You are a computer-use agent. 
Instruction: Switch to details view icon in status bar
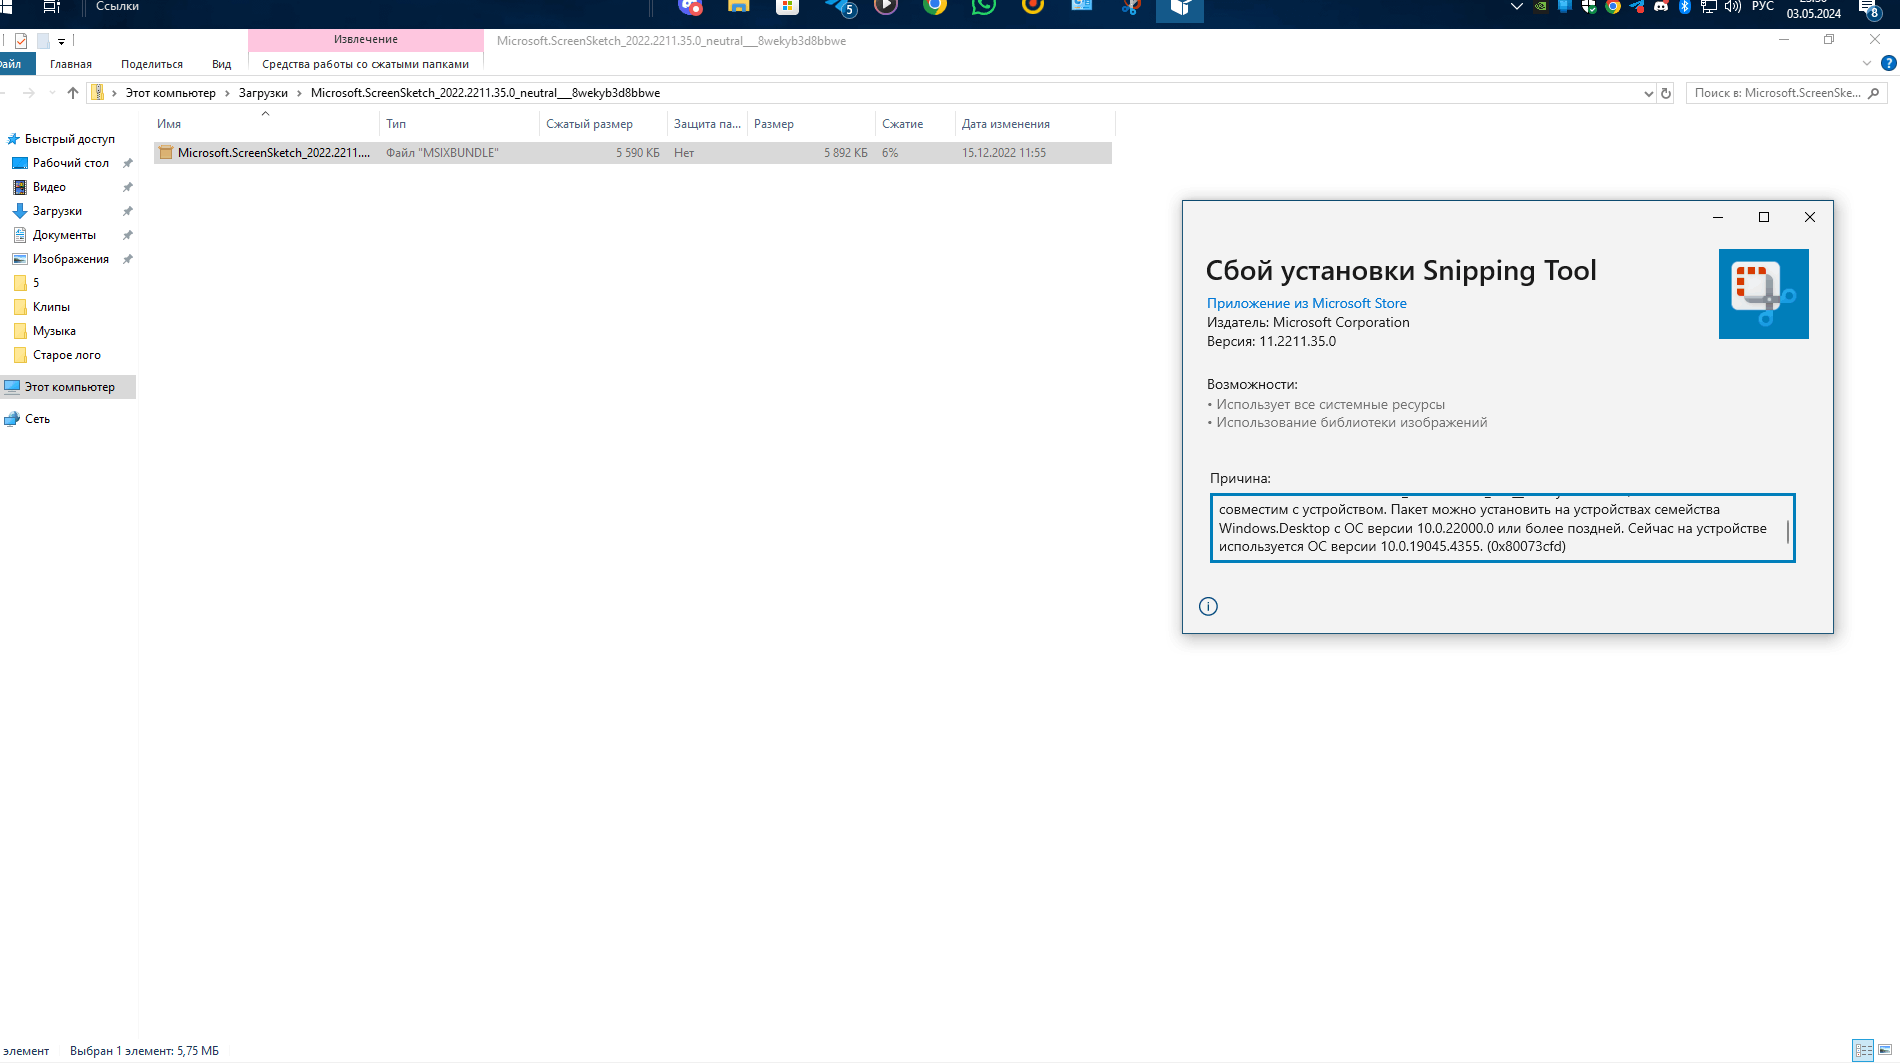tap(1863, 1050)
